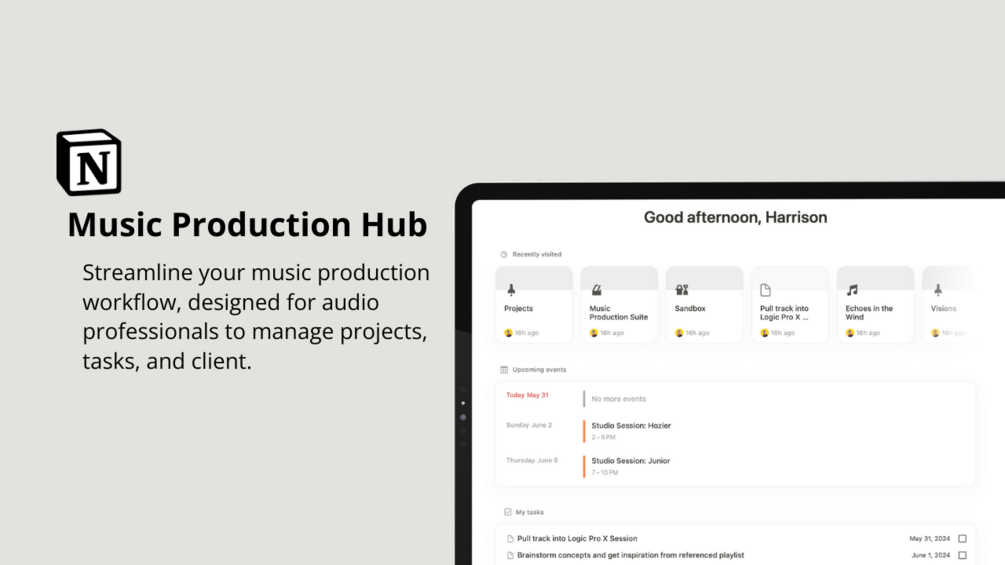The image size is (1005, 565).
Task: Click the page icon on Pull track card
Action: tap(765, 290)
